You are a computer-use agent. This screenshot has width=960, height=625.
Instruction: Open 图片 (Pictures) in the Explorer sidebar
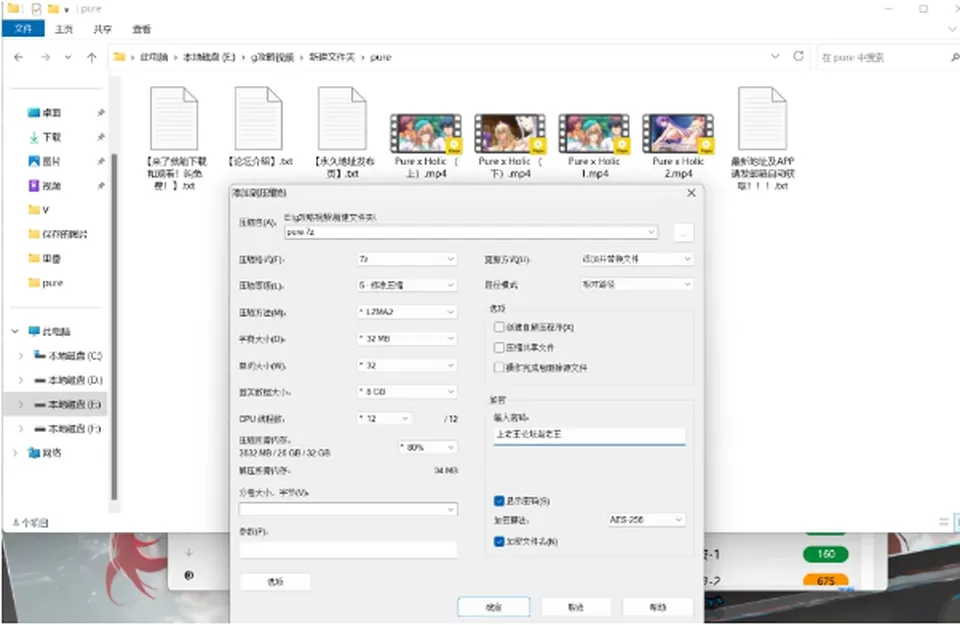point(51,161)
